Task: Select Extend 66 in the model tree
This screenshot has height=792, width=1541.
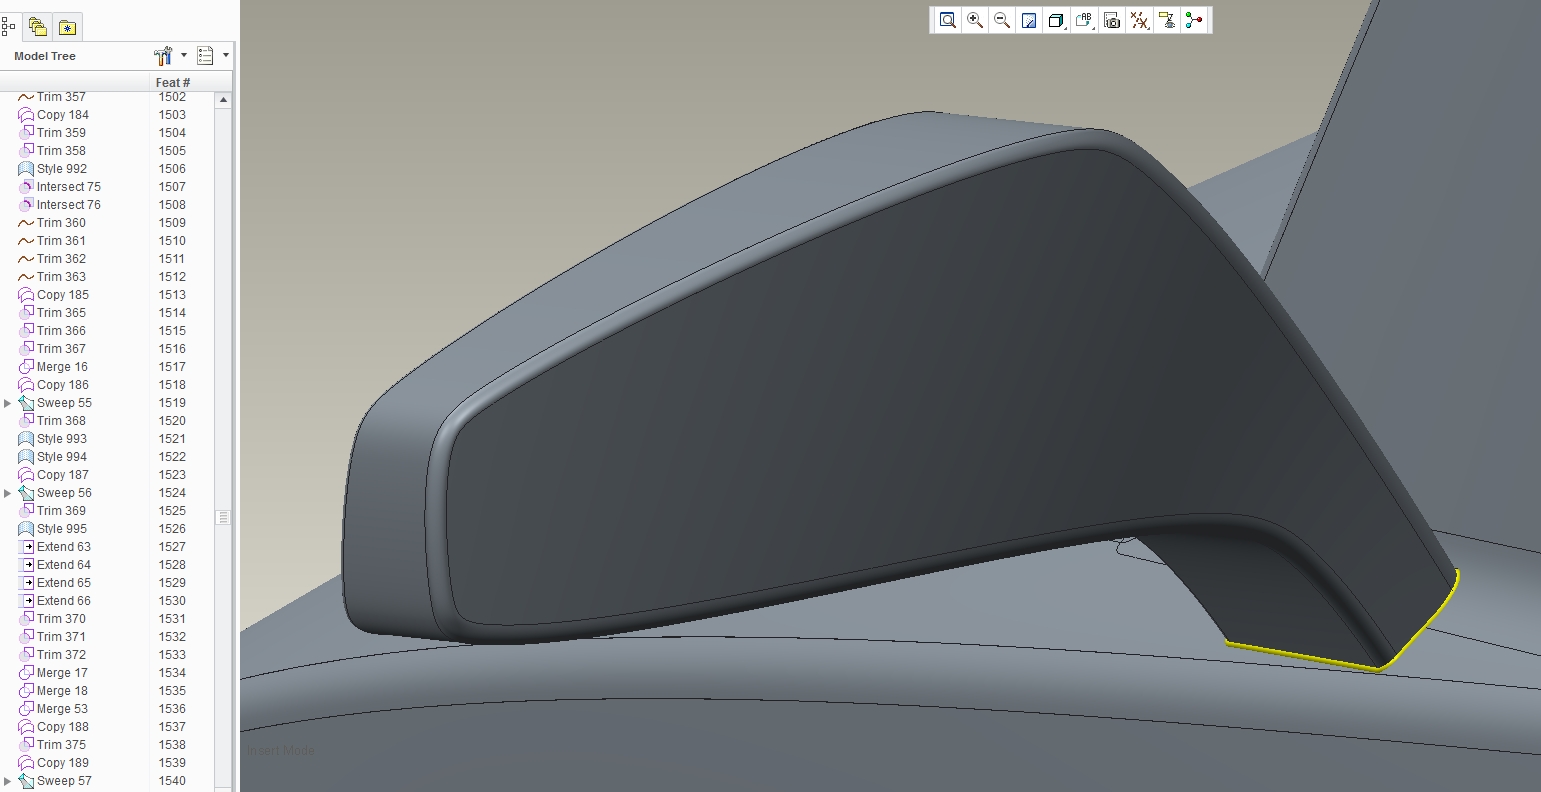Action: click(64, 601)
